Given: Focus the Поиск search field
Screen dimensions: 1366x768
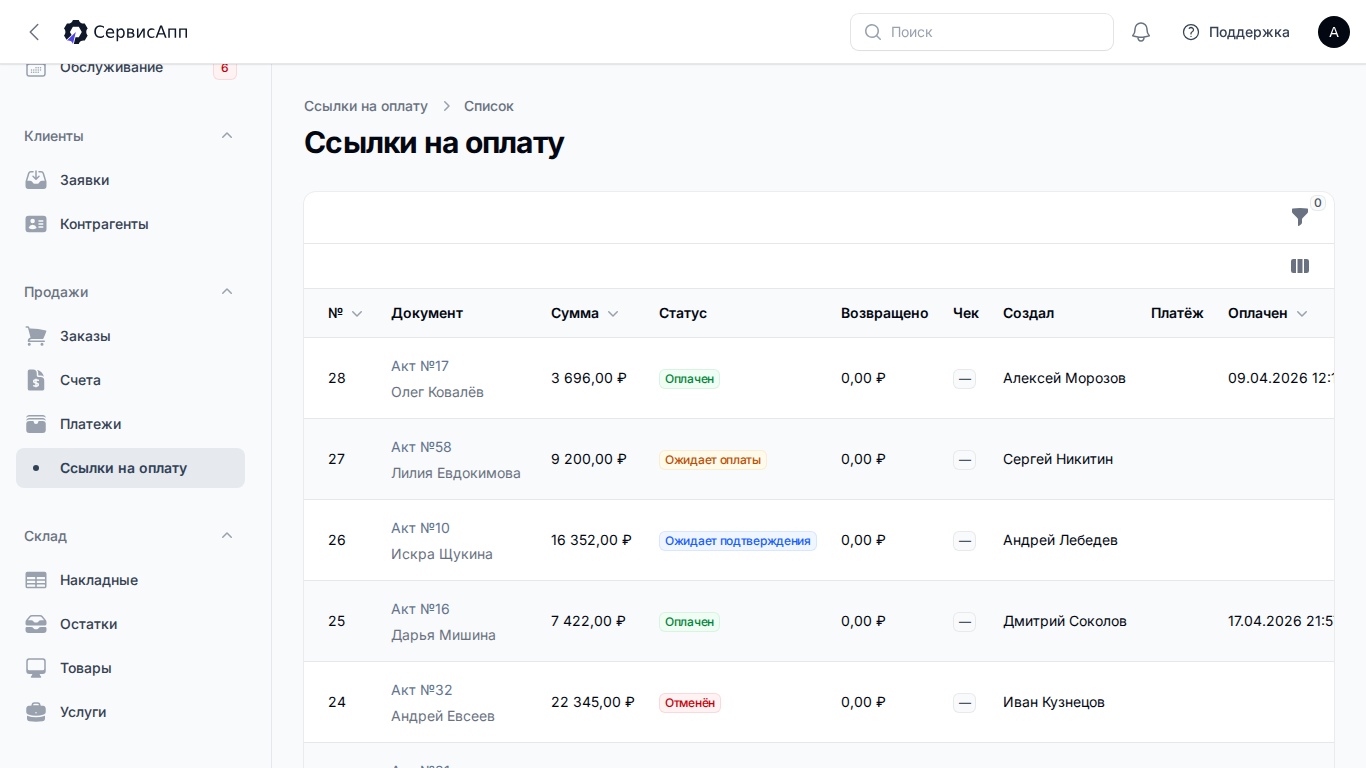Looking at the screenshot, I should point(982,32).
